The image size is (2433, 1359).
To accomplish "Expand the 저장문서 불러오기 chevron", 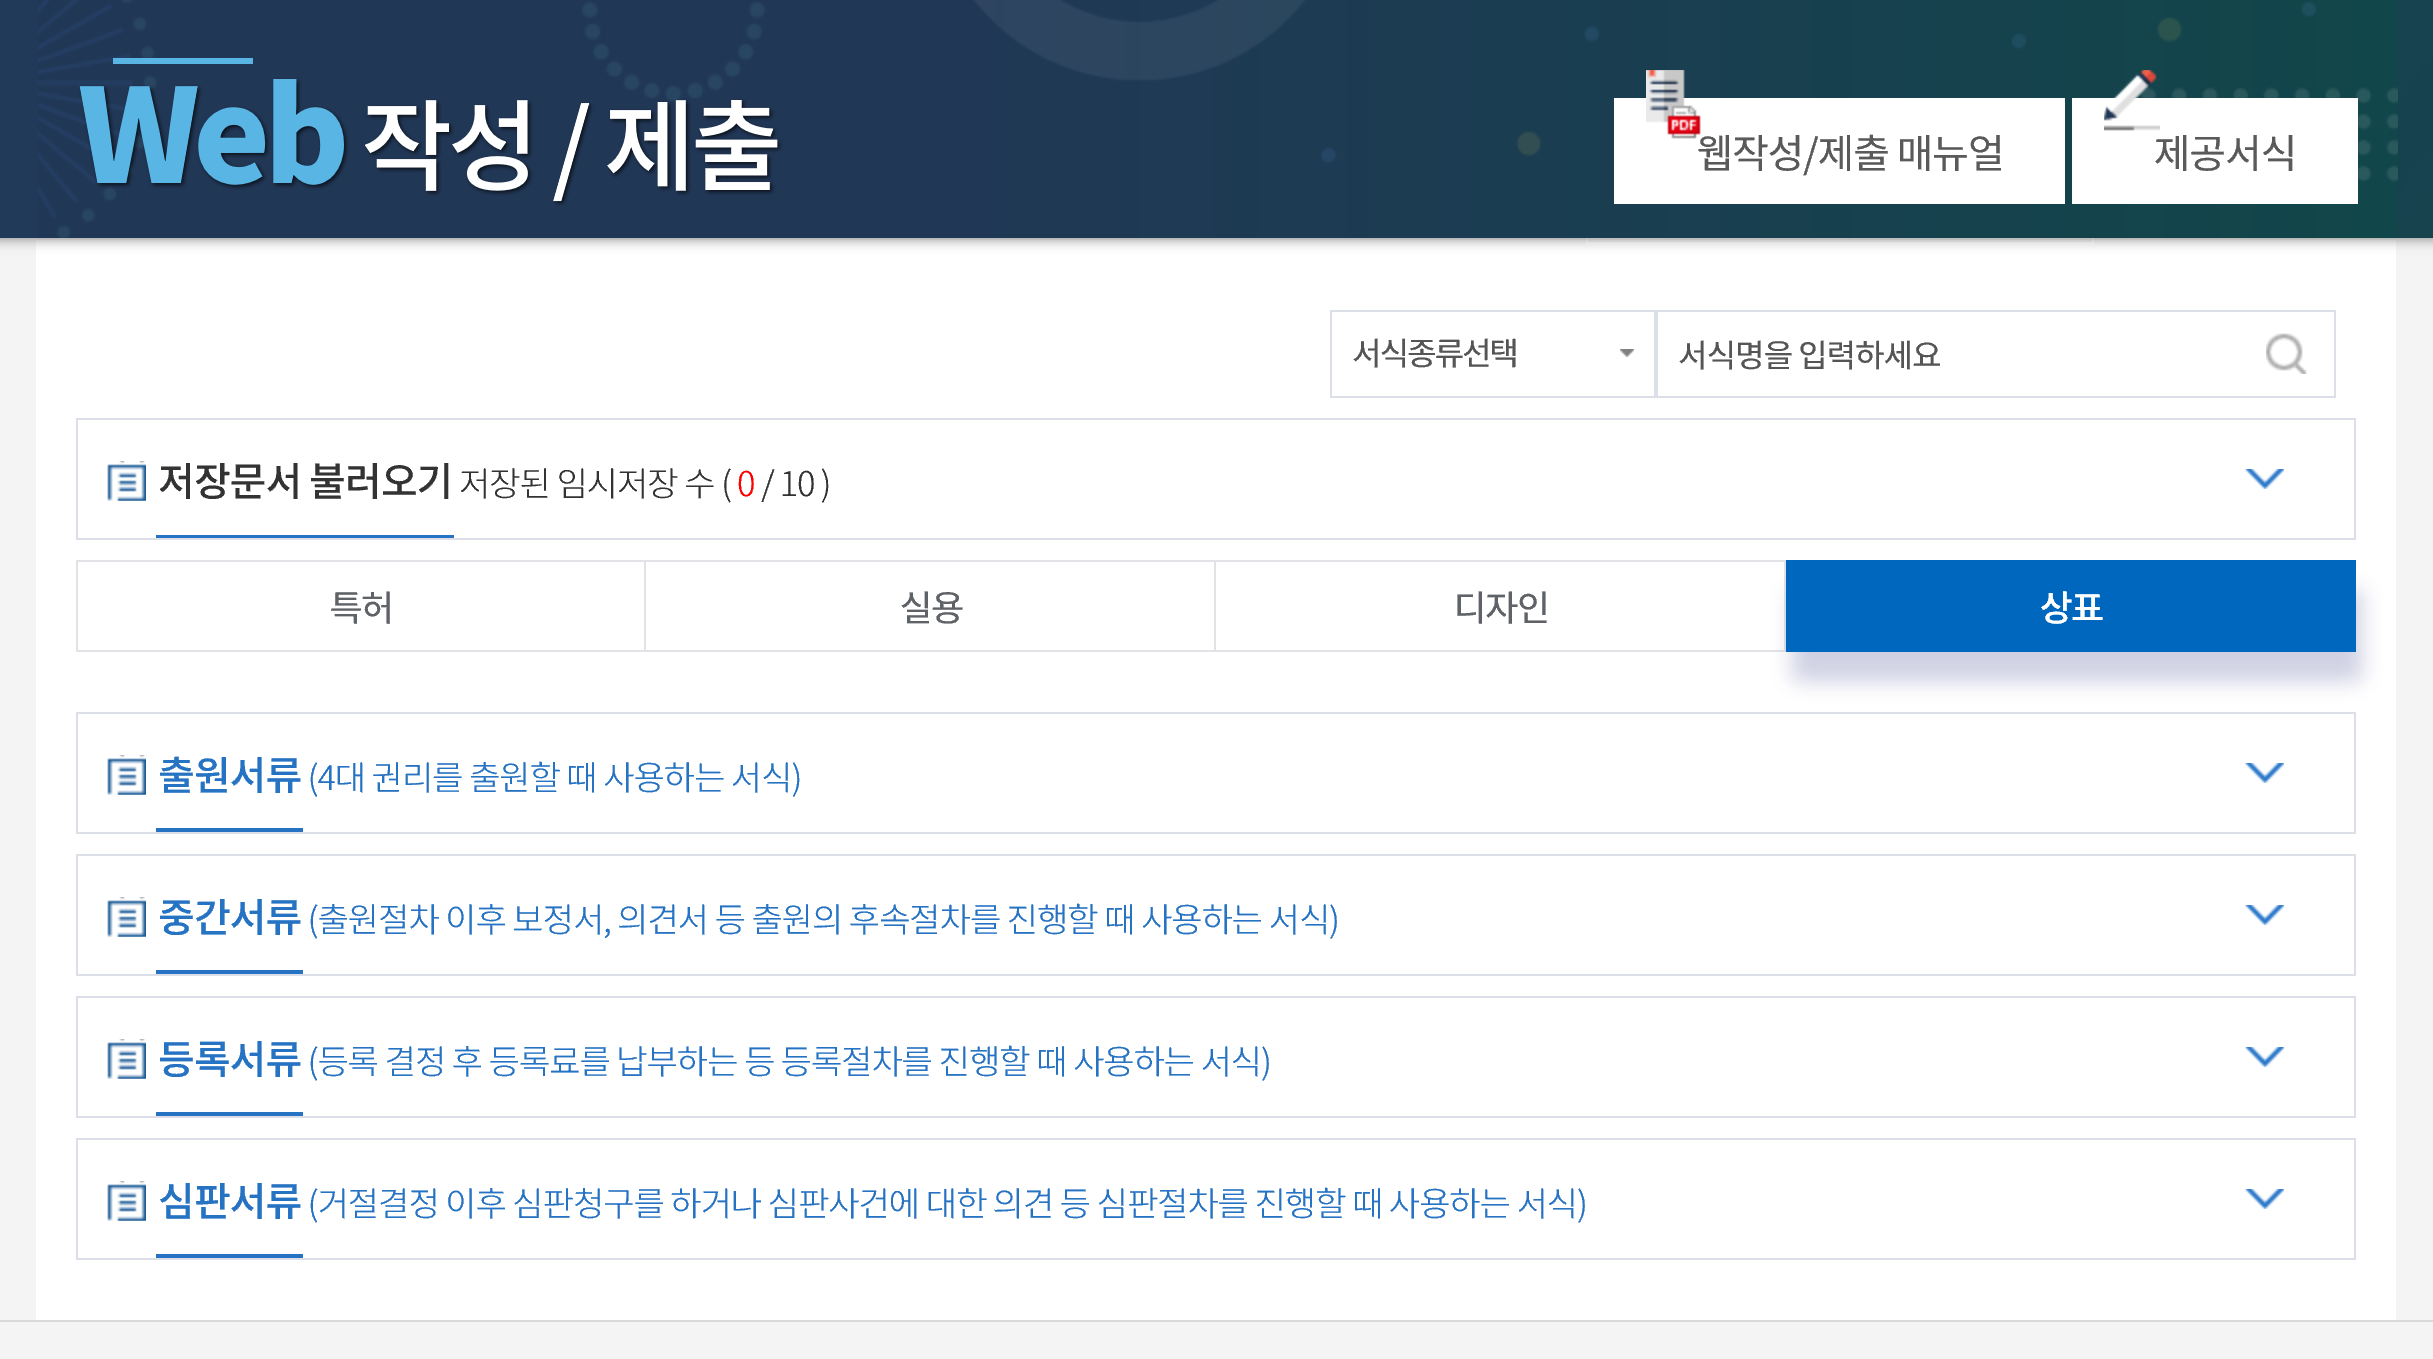I will click(2264, 478).
